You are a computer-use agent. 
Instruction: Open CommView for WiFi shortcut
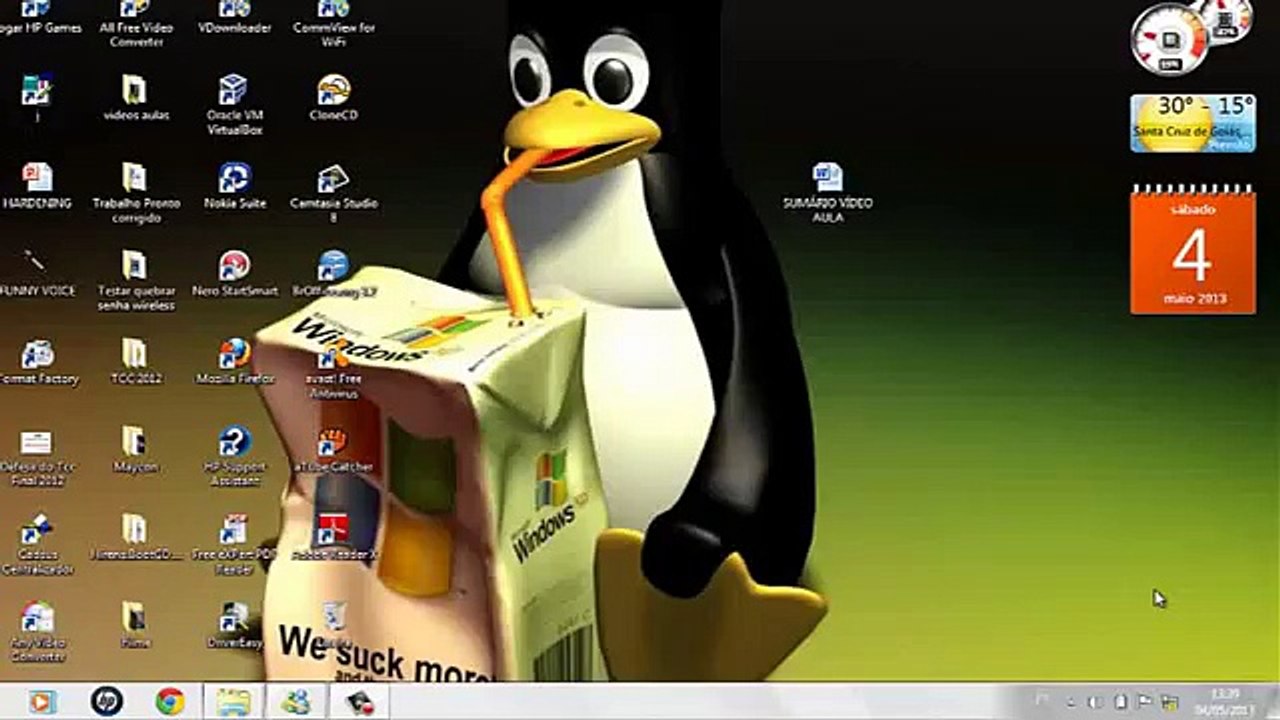click(333, 22)
